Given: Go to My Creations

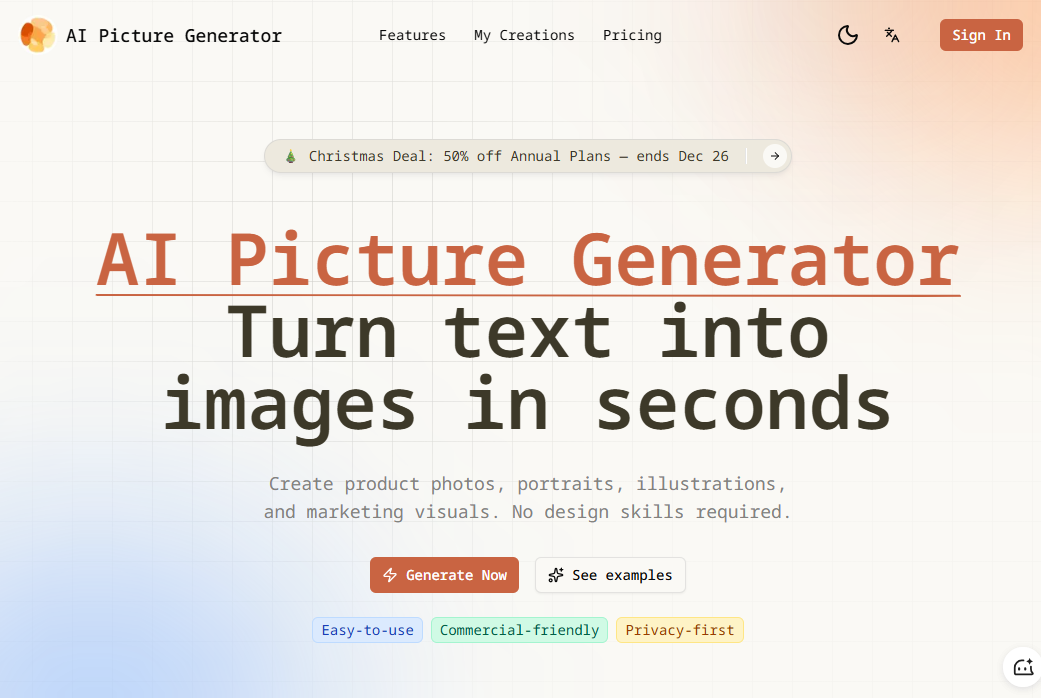Looking at the screenshot, I should 524,35.
